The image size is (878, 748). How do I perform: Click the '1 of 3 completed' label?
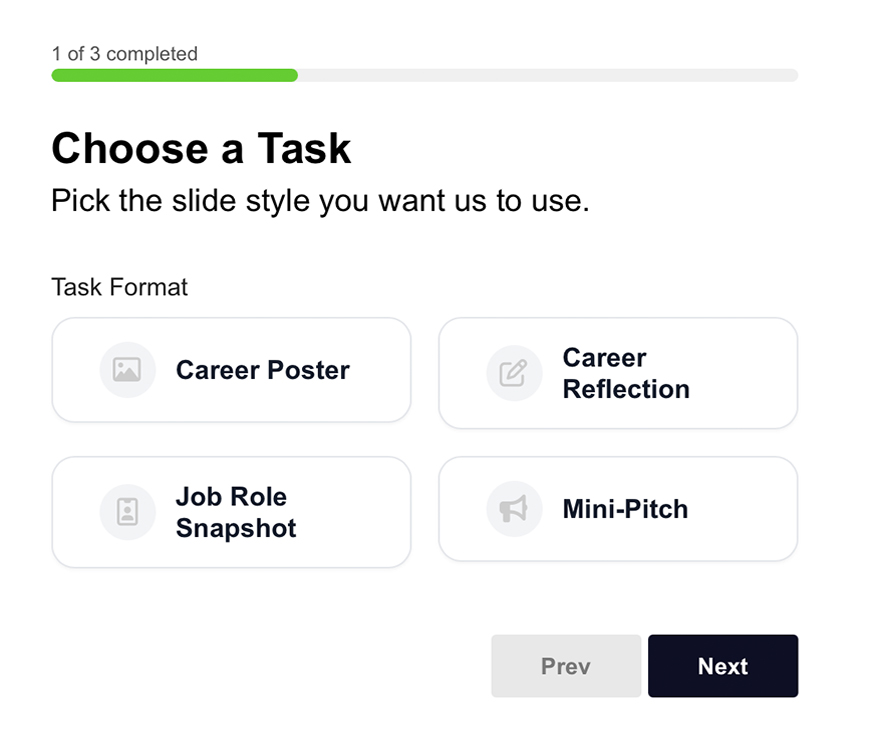pyautogui.click(x=123, y=54)
